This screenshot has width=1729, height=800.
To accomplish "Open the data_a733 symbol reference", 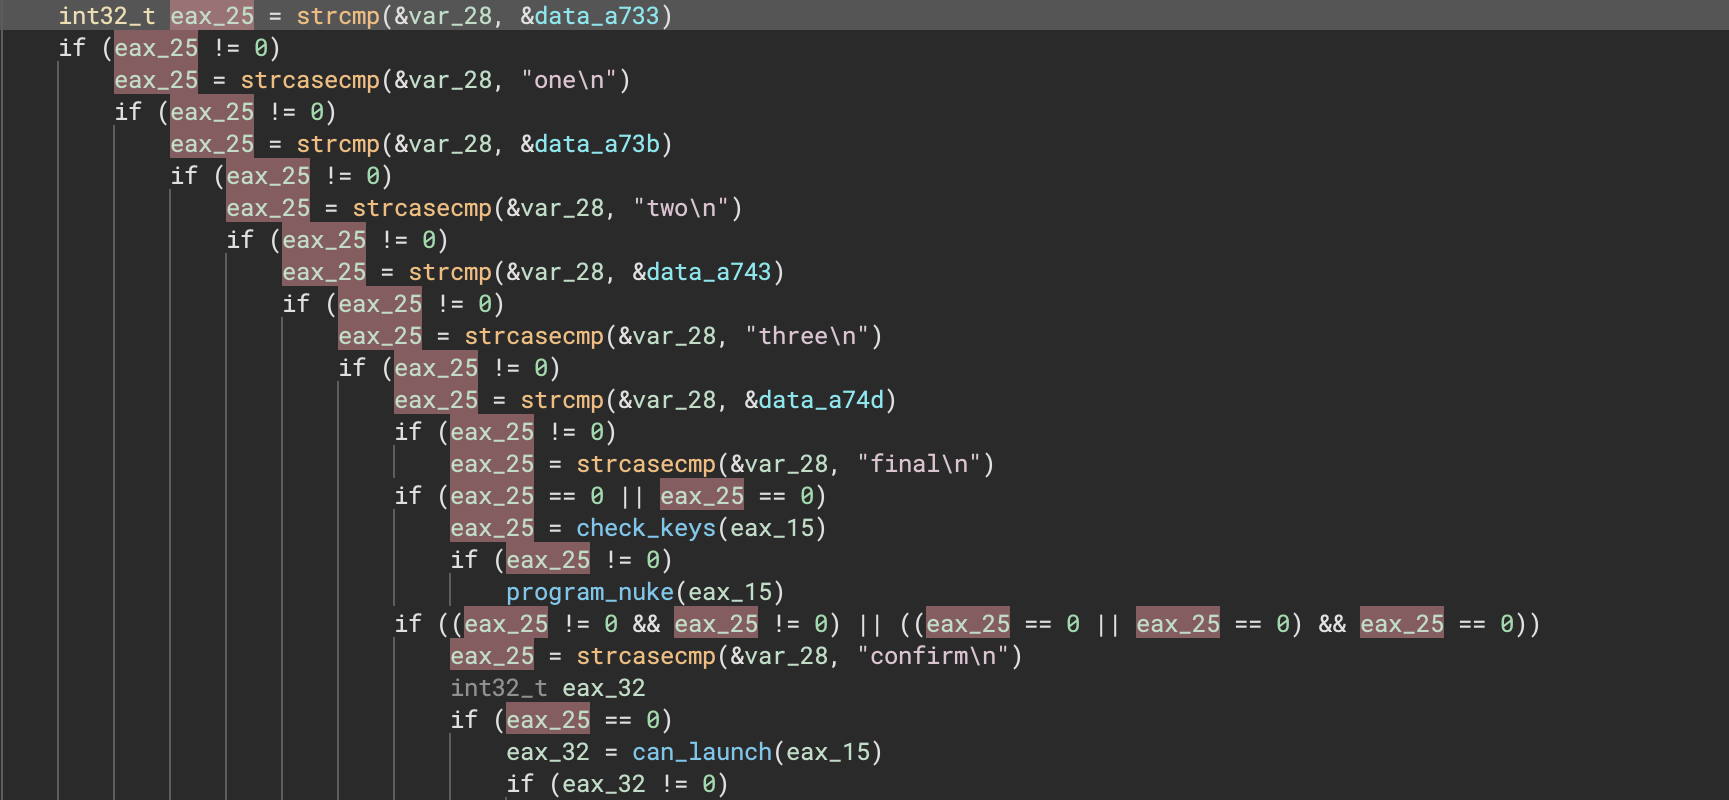I will click(x=597, y=16).
